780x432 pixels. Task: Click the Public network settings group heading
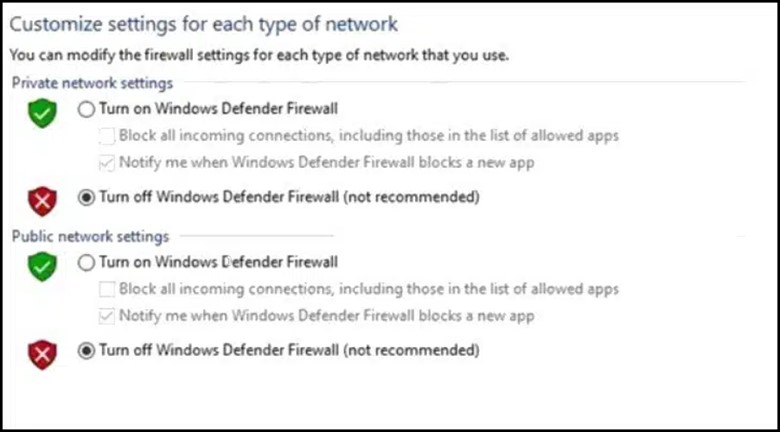pyautogui.click(x=90, y=237)
